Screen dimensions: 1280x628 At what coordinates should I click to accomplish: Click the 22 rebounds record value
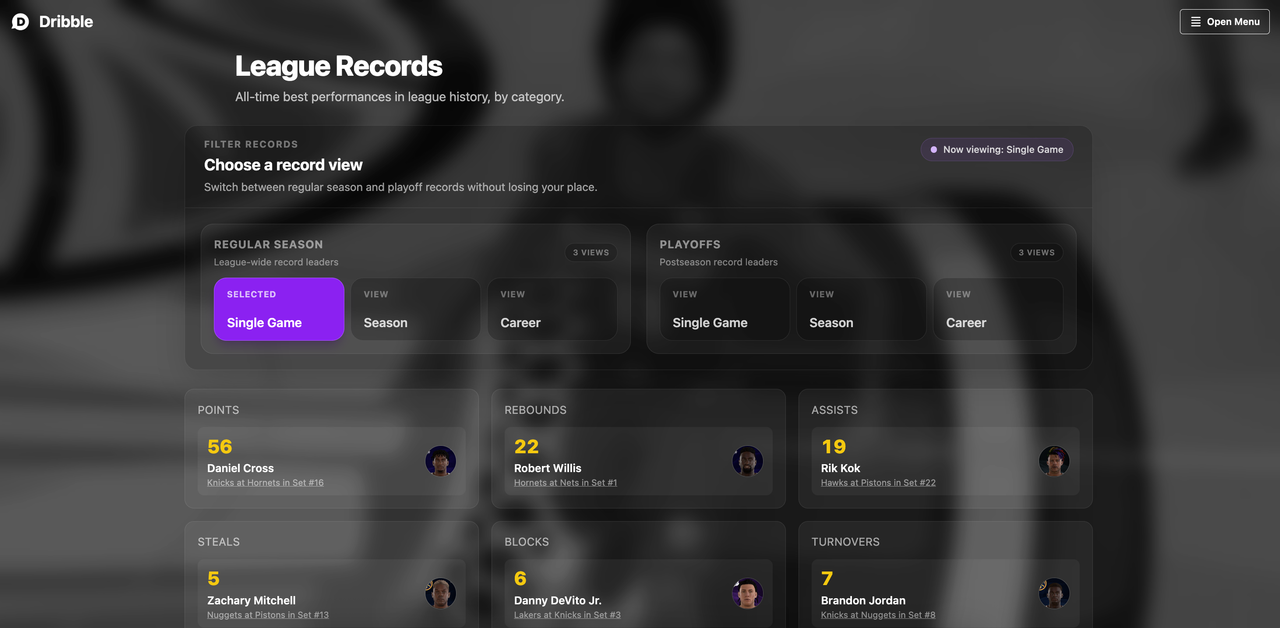coord(527,447)
